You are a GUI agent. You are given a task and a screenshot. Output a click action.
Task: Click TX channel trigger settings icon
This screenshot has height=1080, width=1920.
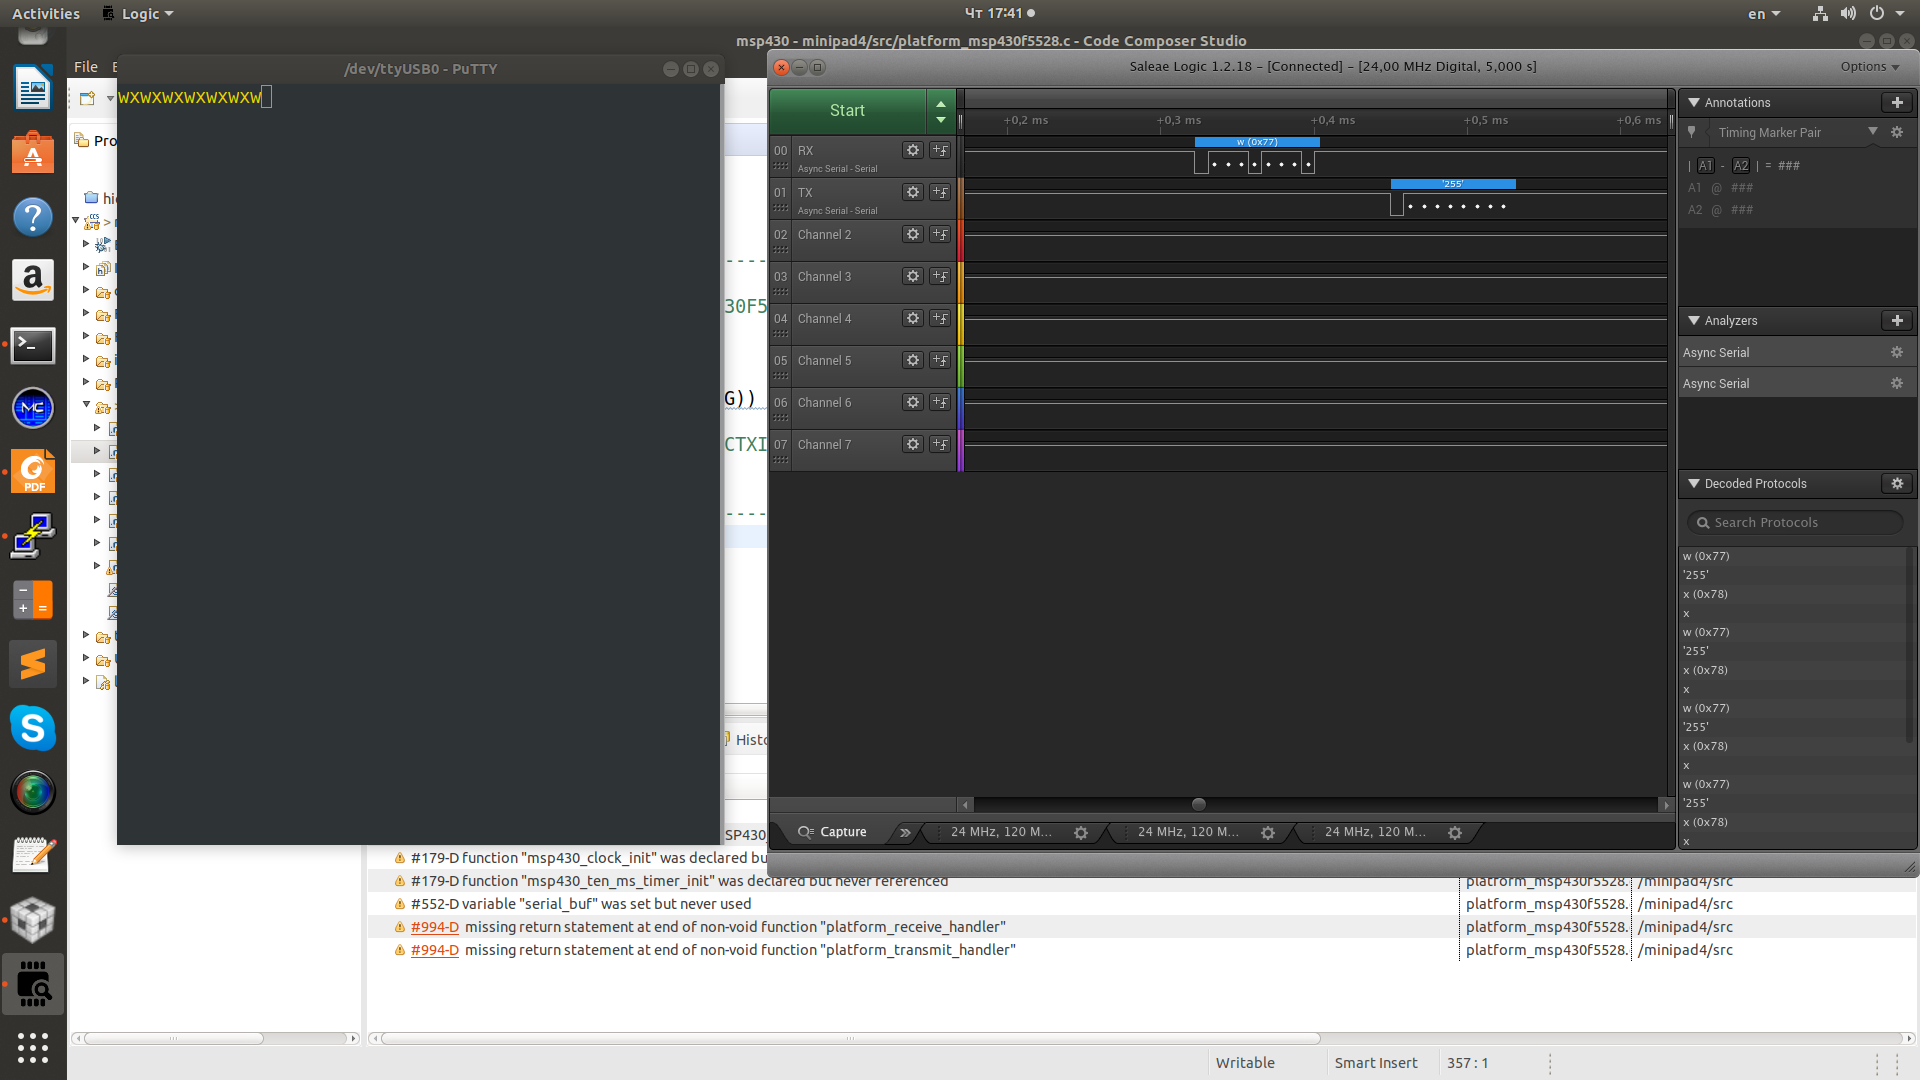[940, 192]
